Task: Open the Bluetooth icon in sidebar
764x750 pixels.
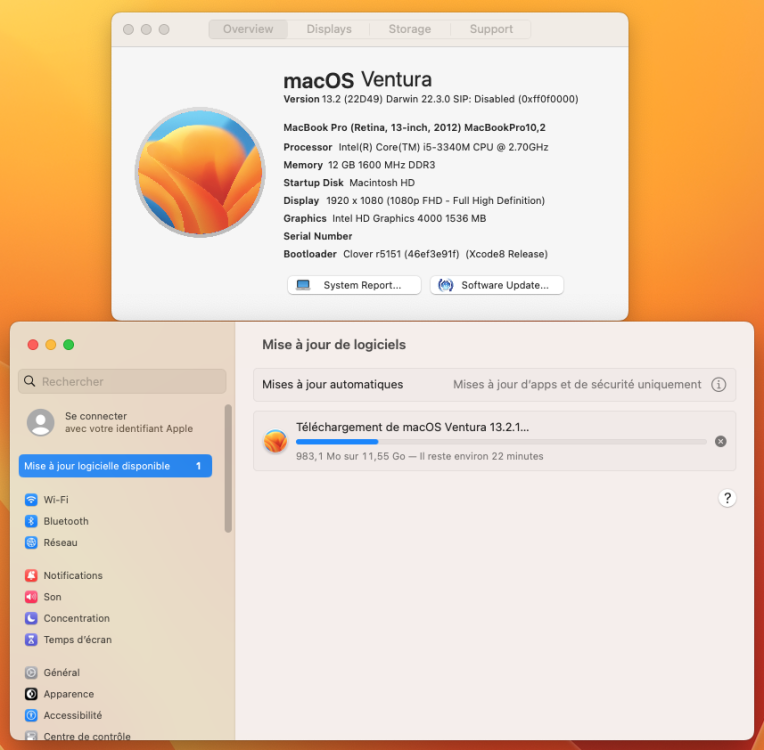Action: pyautogui.click(x=31, y=521)
